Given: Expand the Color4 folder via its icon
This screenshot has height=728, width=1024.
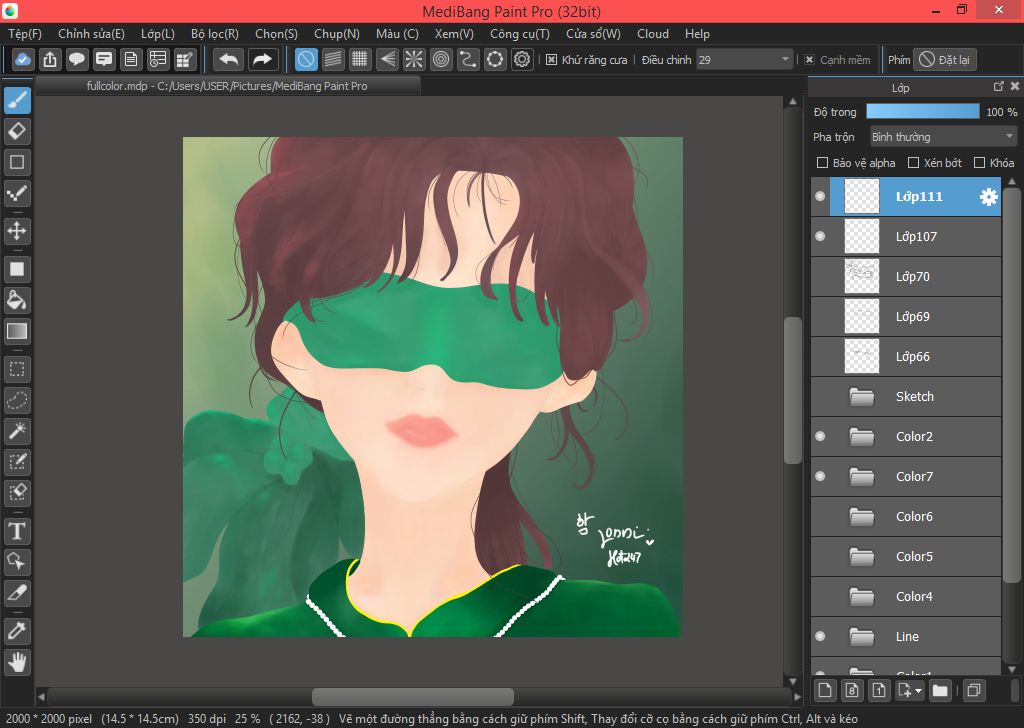Looking at the screenshot, I should [x=861, y=596].
